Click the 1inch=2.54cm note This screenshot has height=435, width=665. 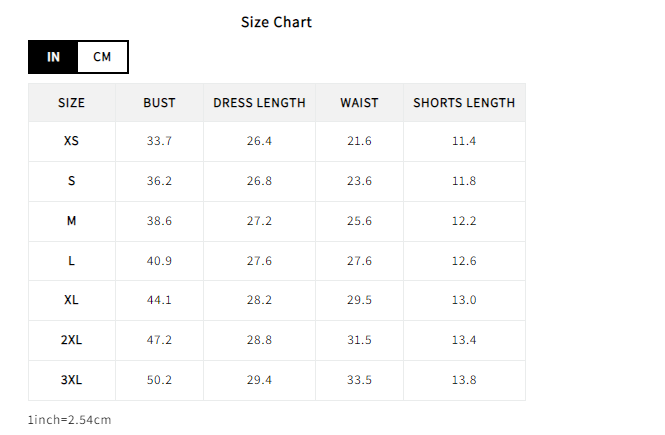(70, 420)
